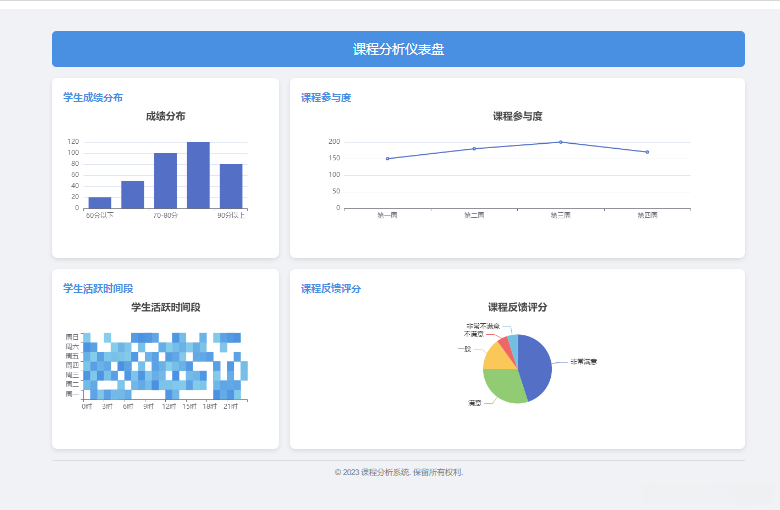Click the 满意 pie label below the chart
Screen dimensions: 780x510
(475, 403)
